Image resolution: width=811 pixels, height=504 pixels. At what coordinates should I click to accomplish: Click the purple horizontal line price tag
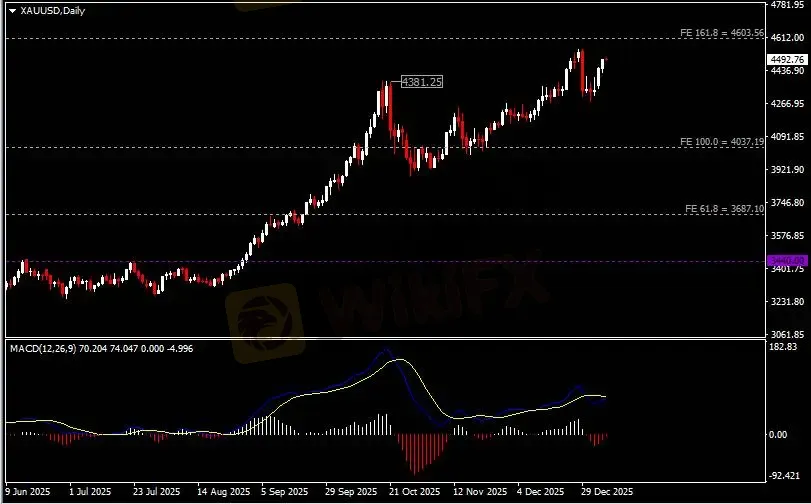coord(787,260)
